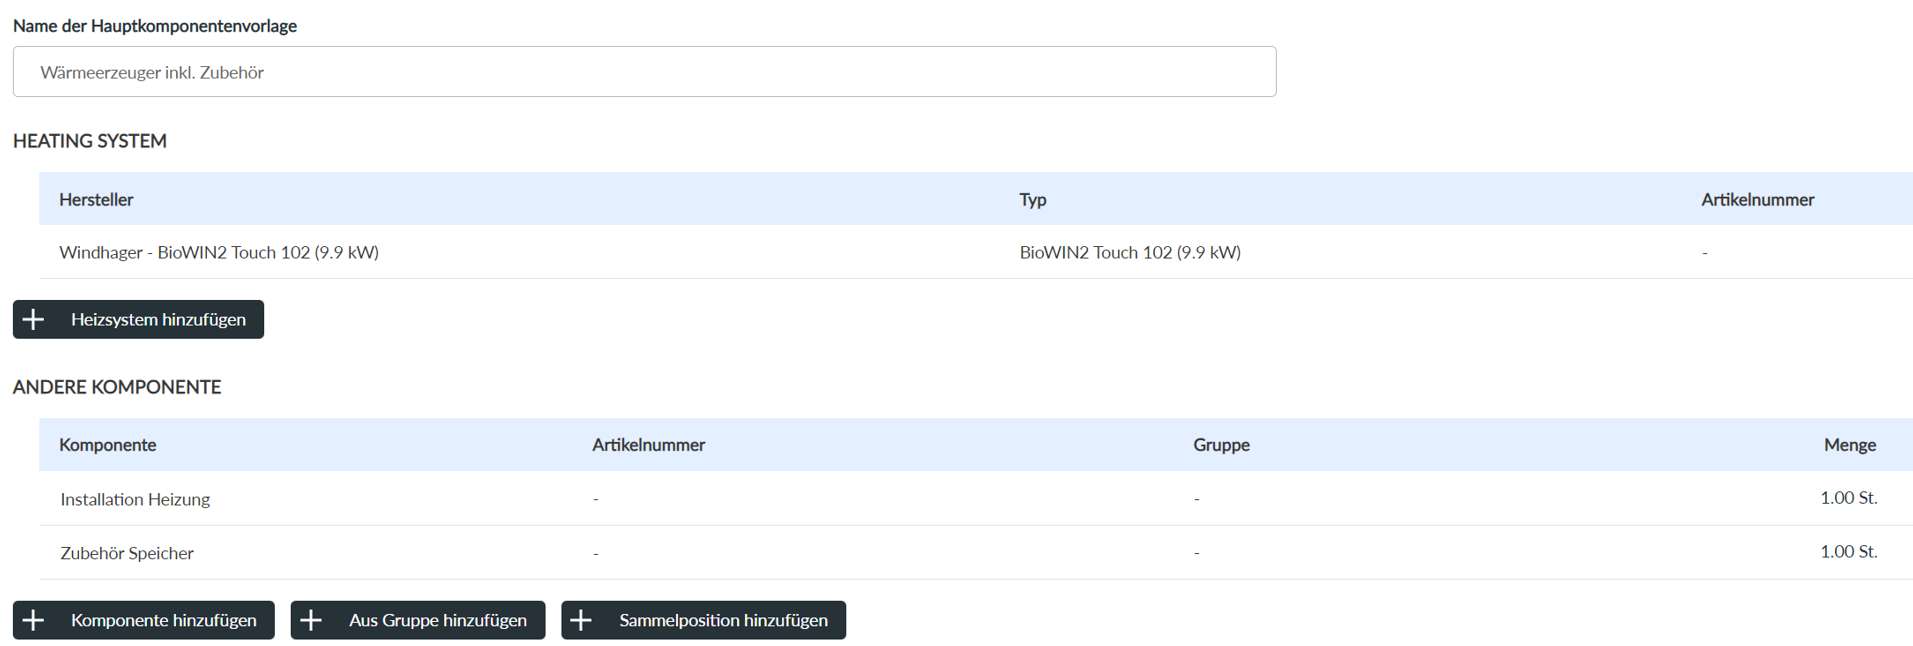Select the Zubehör Speicher component row
This screenshot has height=646, width=1913.
point(127,553)
